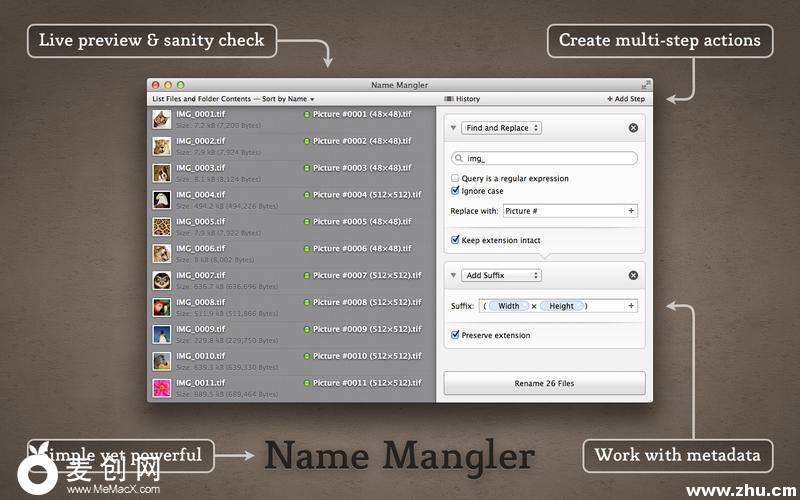
Task: Click the IMG_0008.tif file name
Action: click(x=201, y=303)
